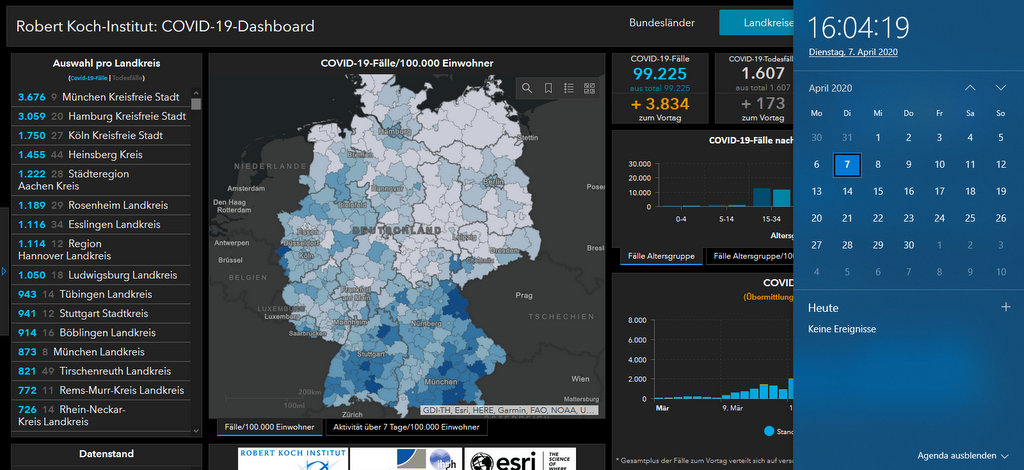Select today, 7 April, in calendar
This screenshot has height=470, width=1024.
[847, 164]
